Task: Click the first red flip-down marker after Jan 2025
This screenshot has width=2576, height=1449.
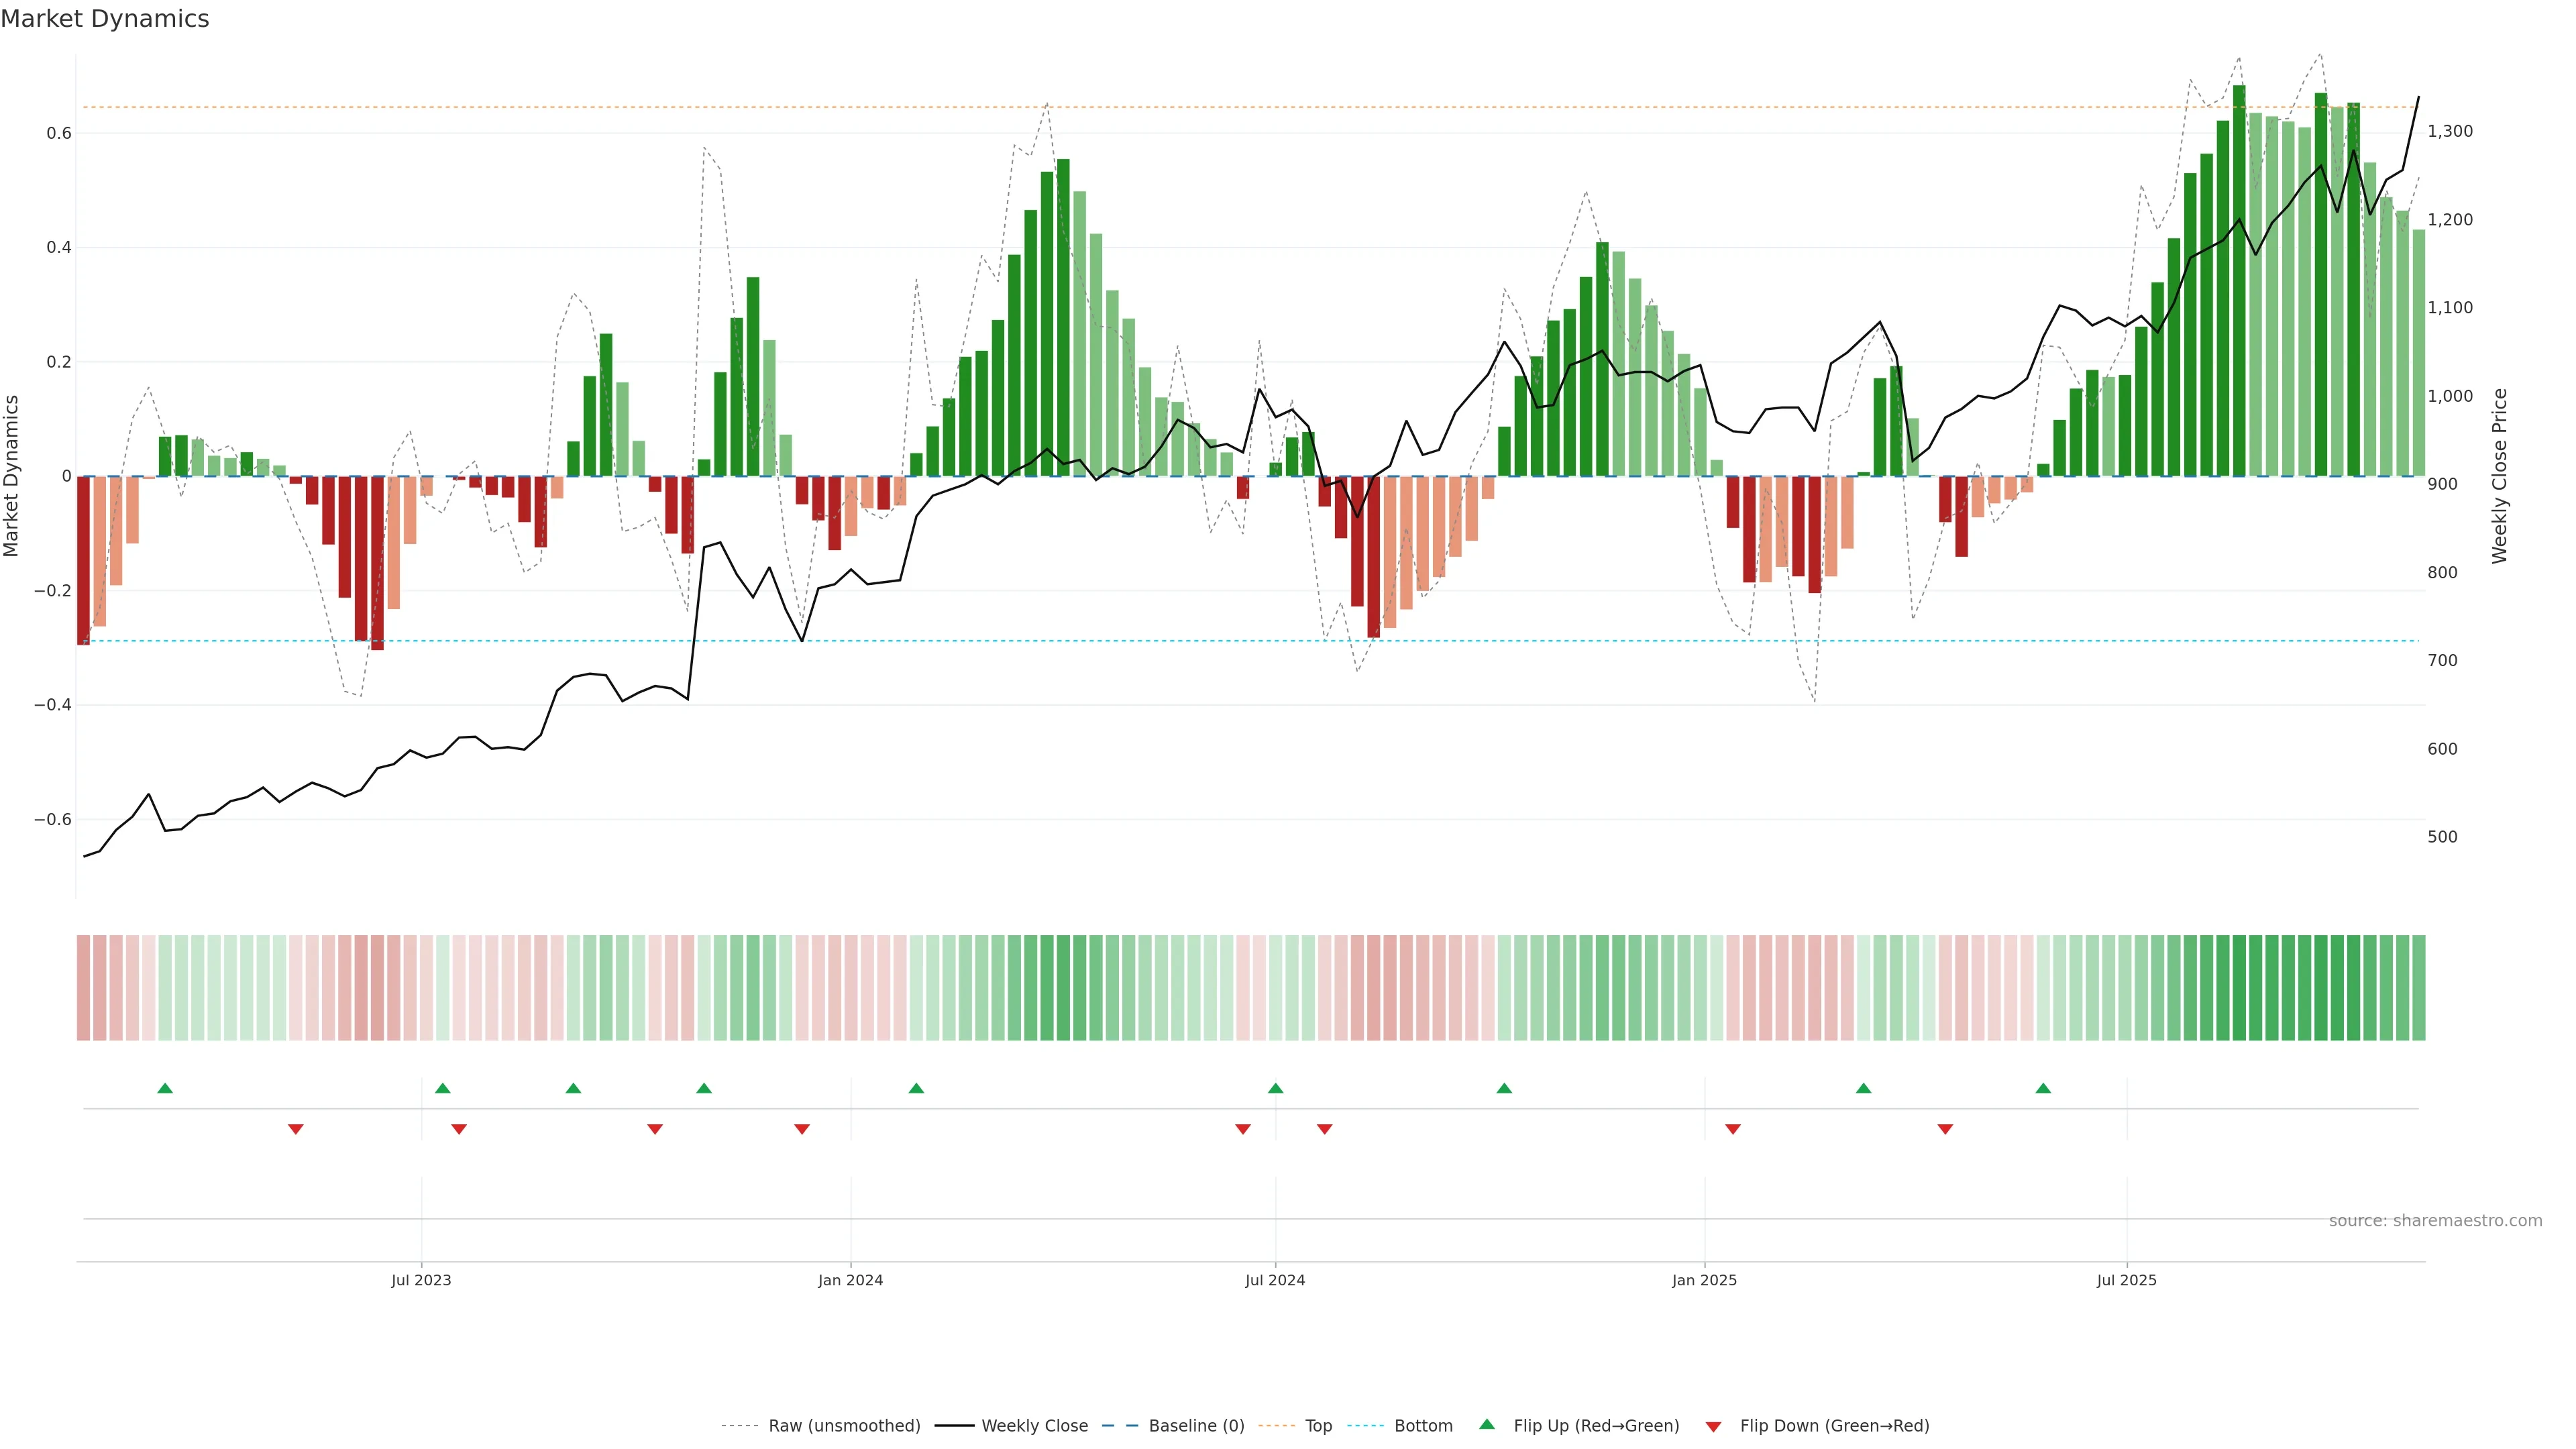Action: tap(1733, 1129)
